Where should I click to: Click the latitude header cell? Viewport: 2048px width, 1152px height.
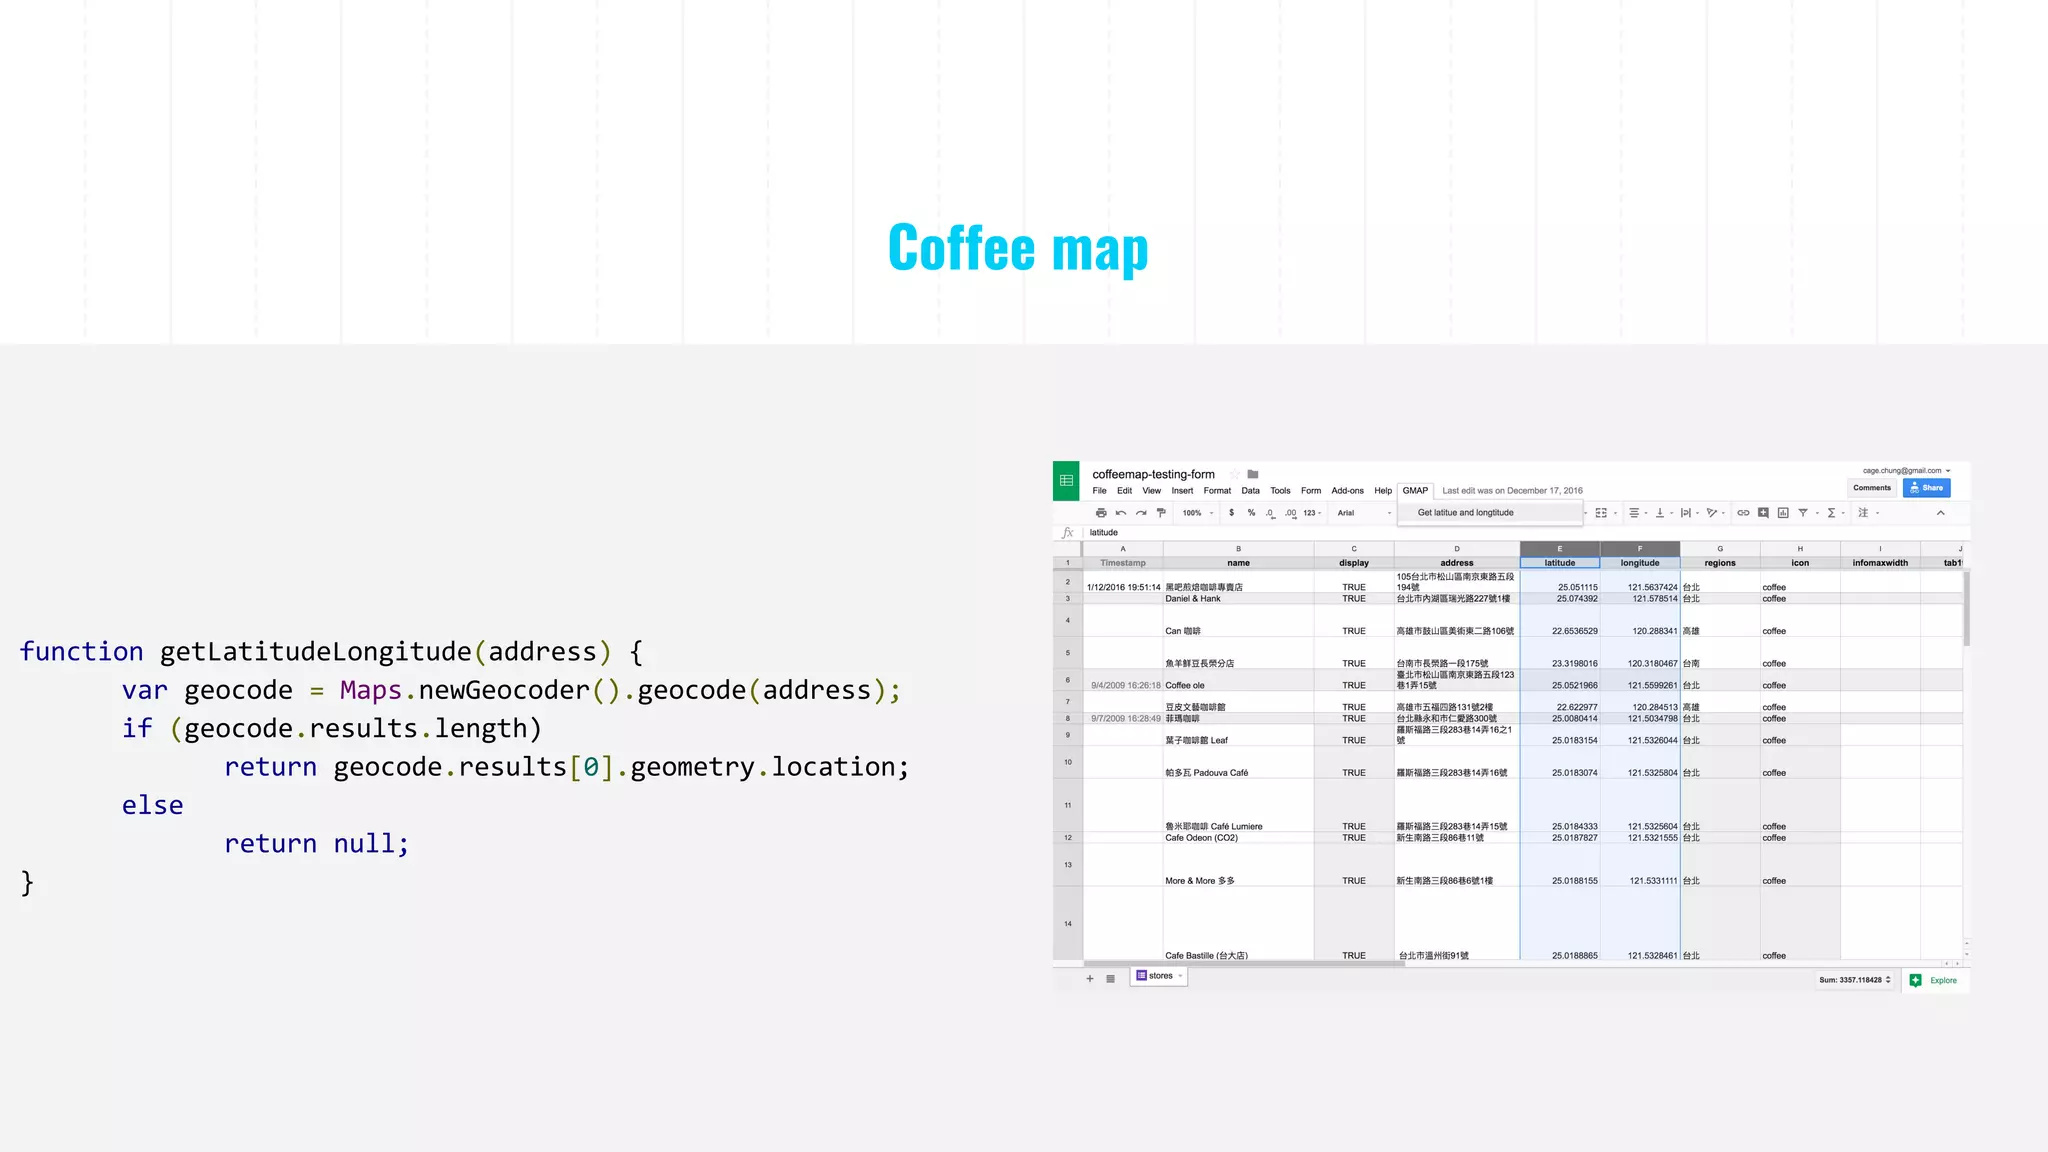point(1559,563)
